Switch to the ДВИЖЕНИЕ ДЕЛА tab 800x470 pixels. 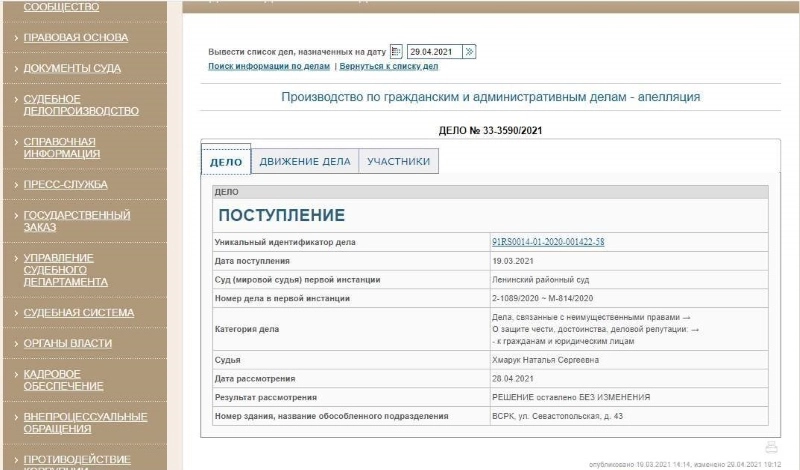click(304, 161)
